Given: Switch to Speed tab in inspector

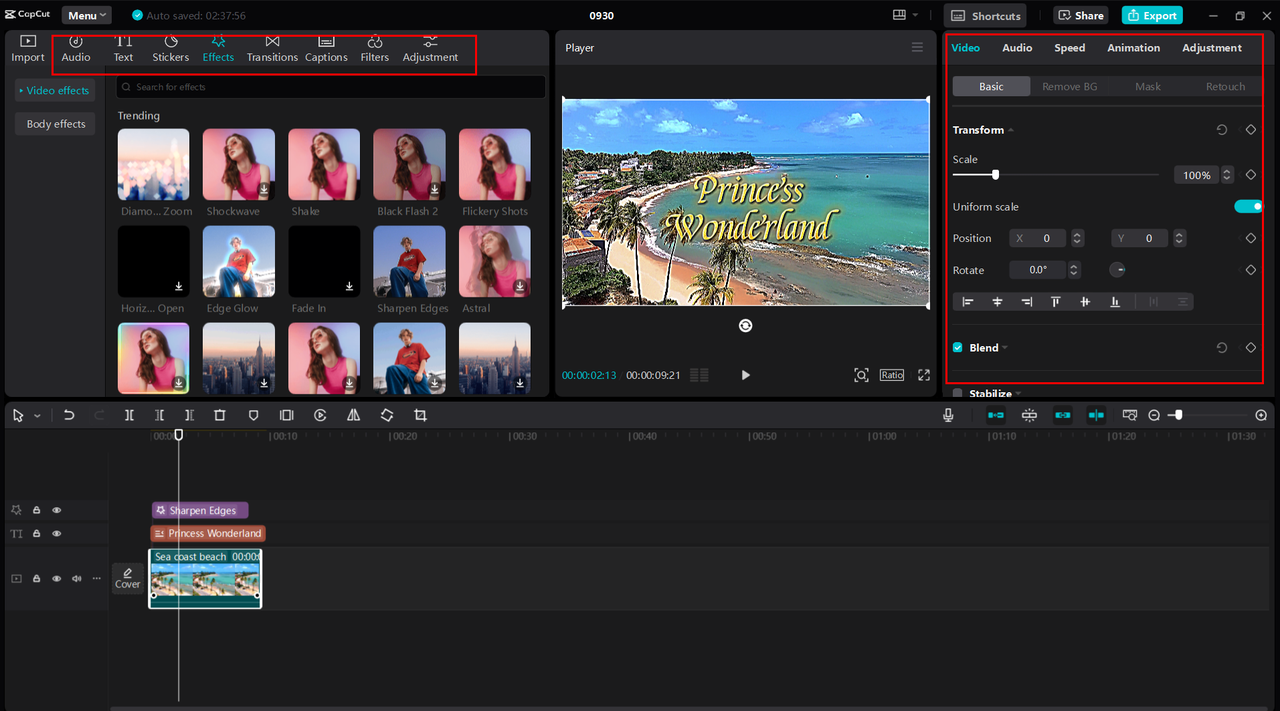Looking at the screenshot, I should point(1069,48).
